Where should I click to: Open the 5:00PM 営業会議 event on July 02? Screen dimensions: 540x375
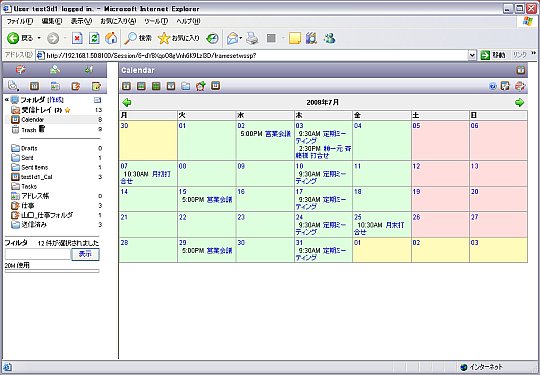(x=266, y=134)
